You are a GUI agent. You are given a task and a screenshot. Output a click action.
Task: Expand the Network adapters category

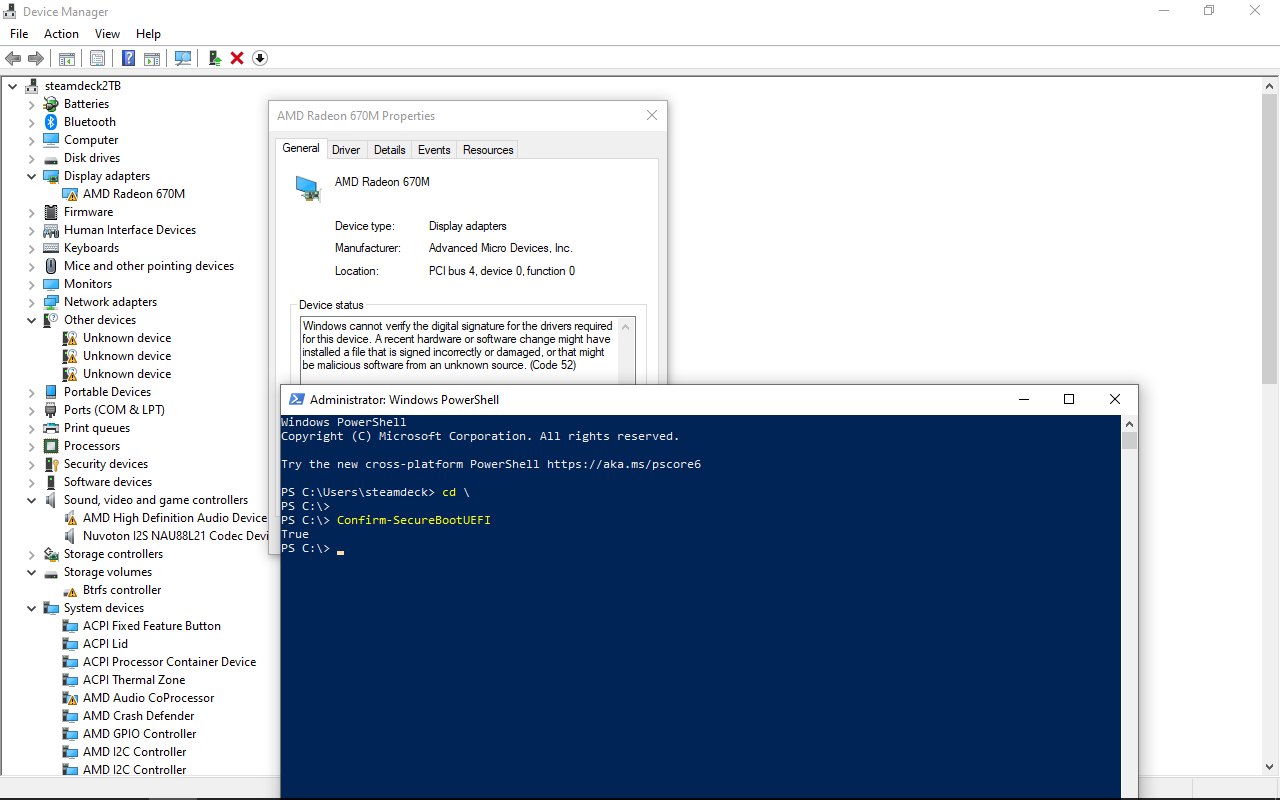[32, 302]
